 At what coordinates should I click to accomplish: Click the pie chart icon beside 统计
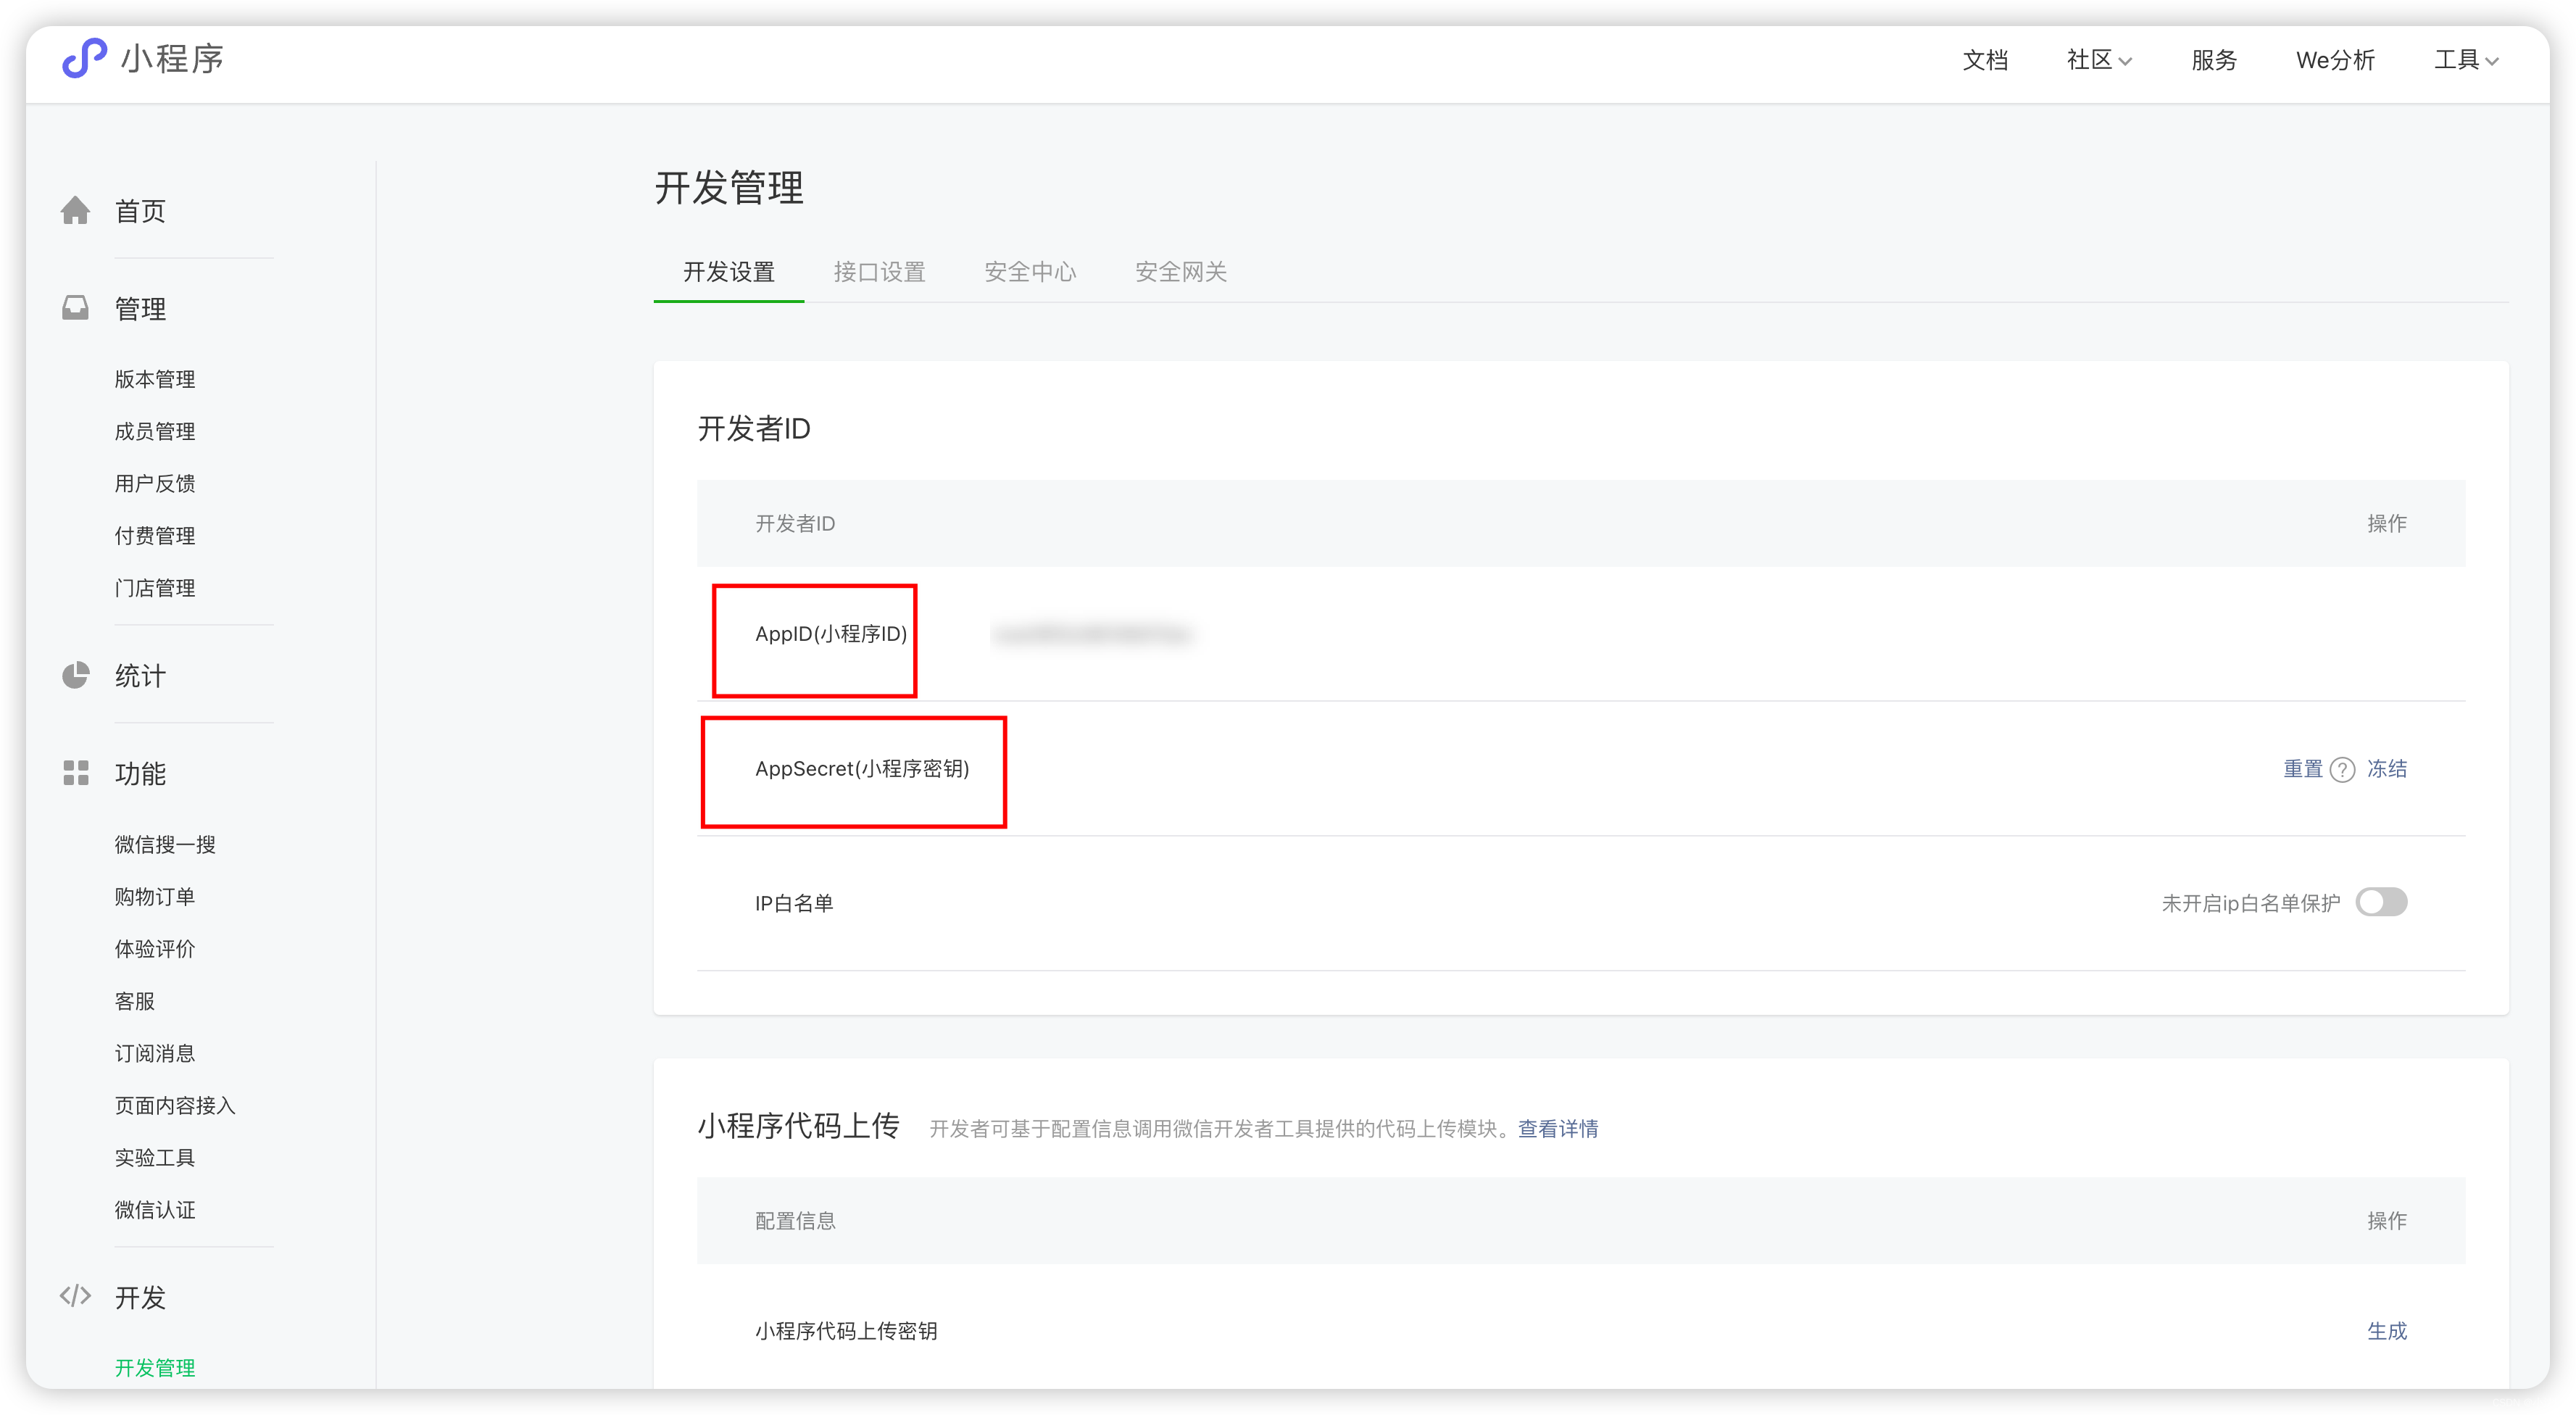pyautogui.click(x=76, y=675)
